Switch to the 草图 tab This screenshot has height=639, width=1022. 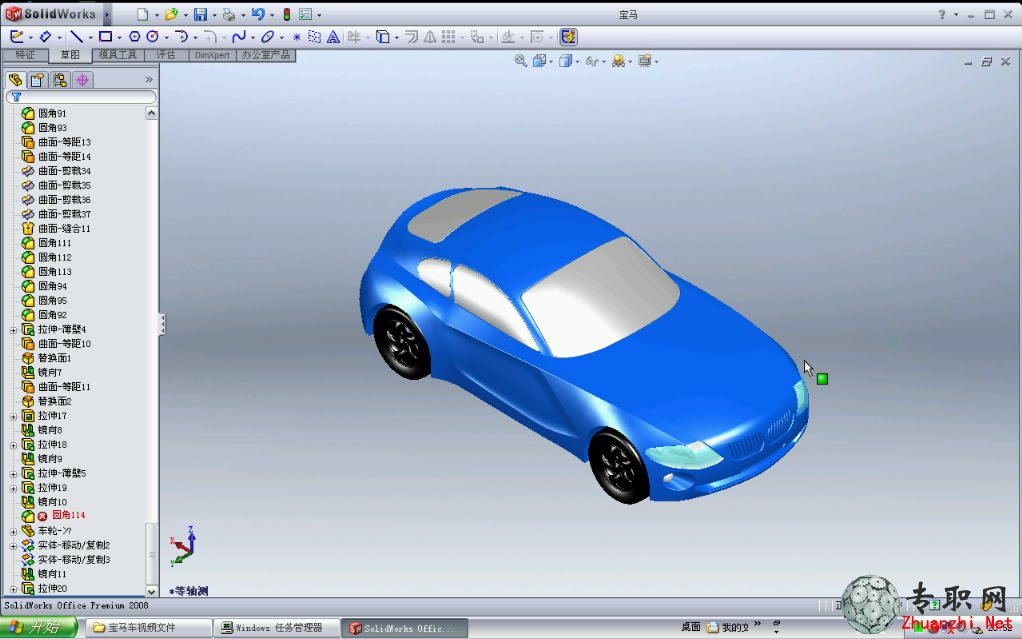tap(70, 55)
